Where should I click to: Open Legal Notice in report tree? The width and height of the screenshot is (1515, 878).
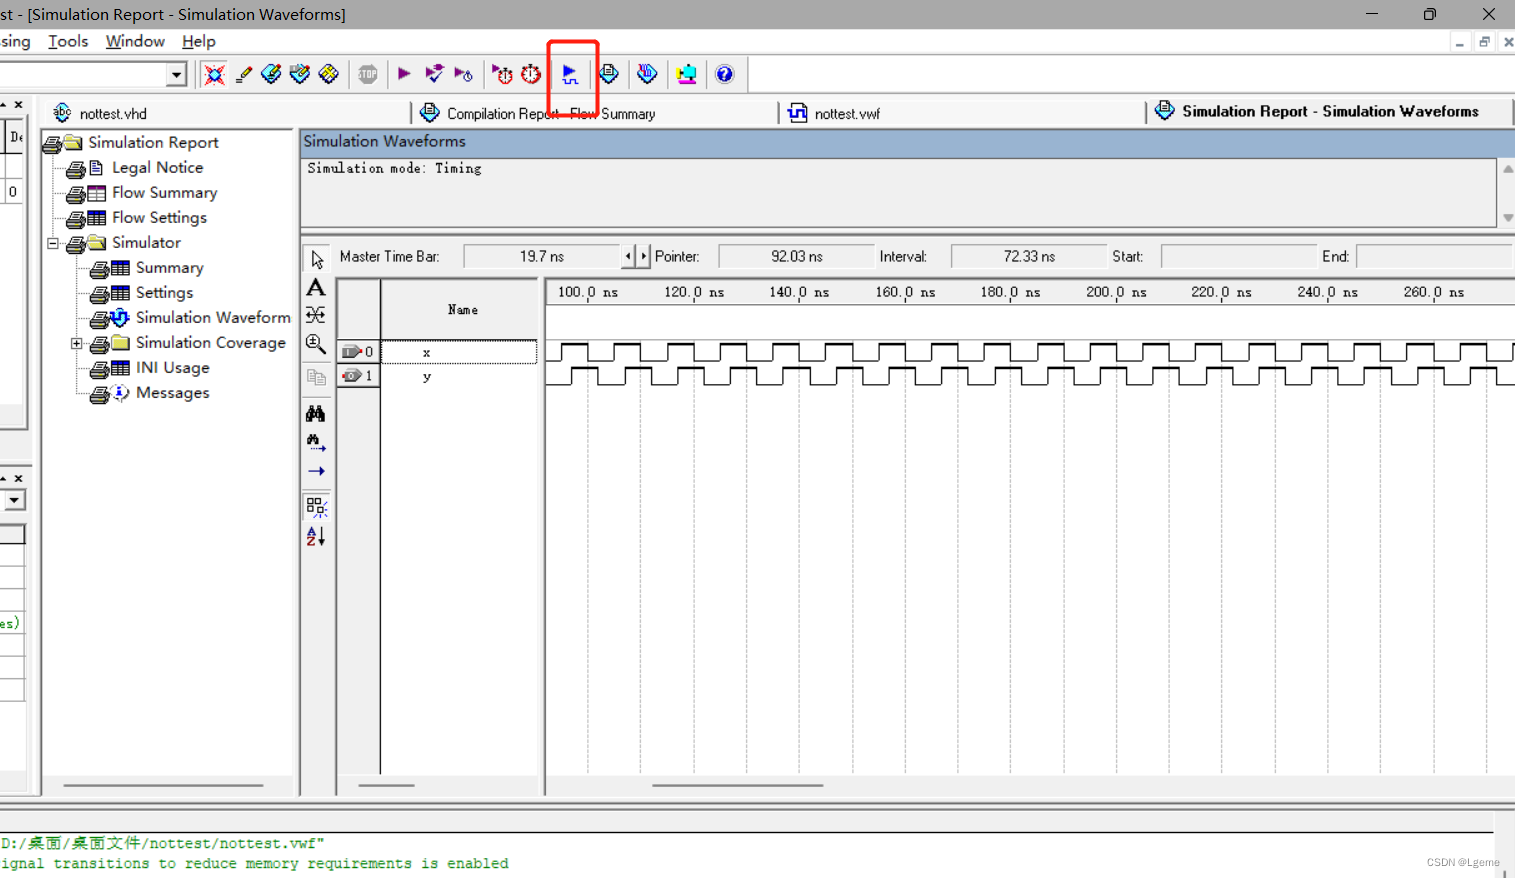coord(157,168)
